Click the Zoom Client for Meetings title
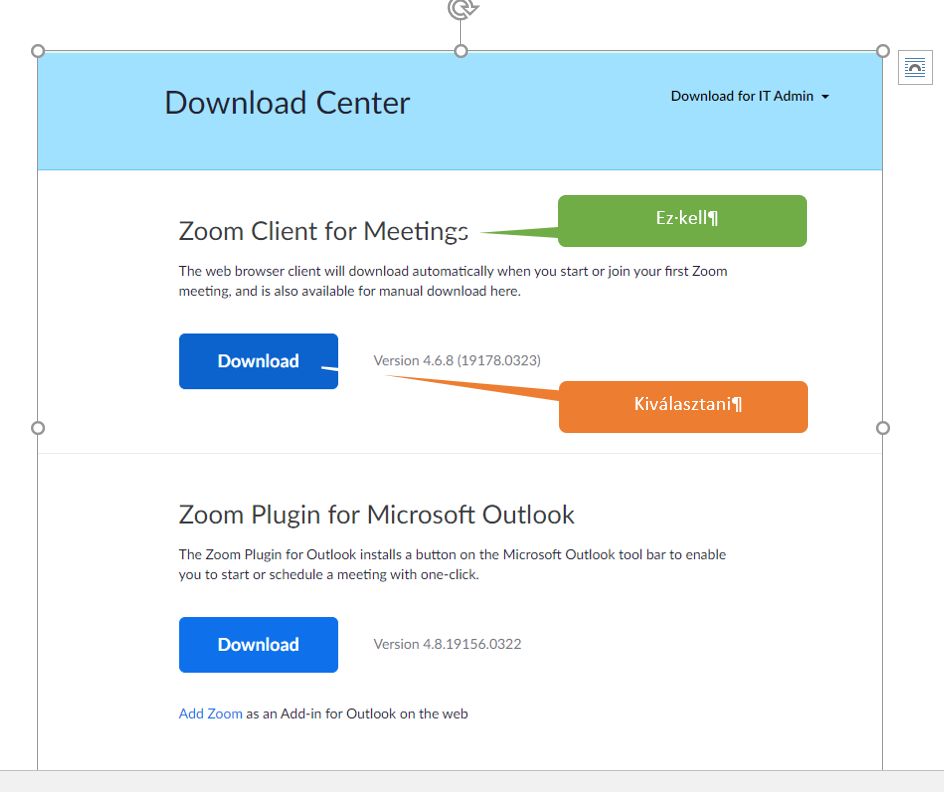This screenshot has height=792, width=944. (x=322, y=231)
